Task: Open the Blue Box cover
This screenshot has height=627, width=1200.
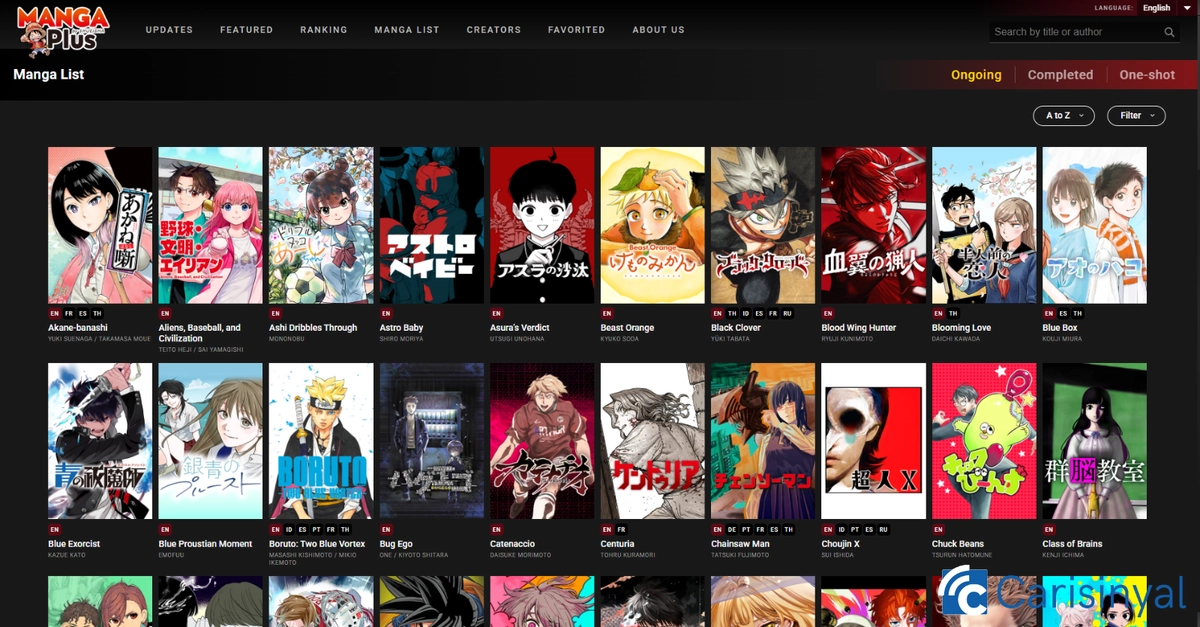Action: (x=1095, y=226)
